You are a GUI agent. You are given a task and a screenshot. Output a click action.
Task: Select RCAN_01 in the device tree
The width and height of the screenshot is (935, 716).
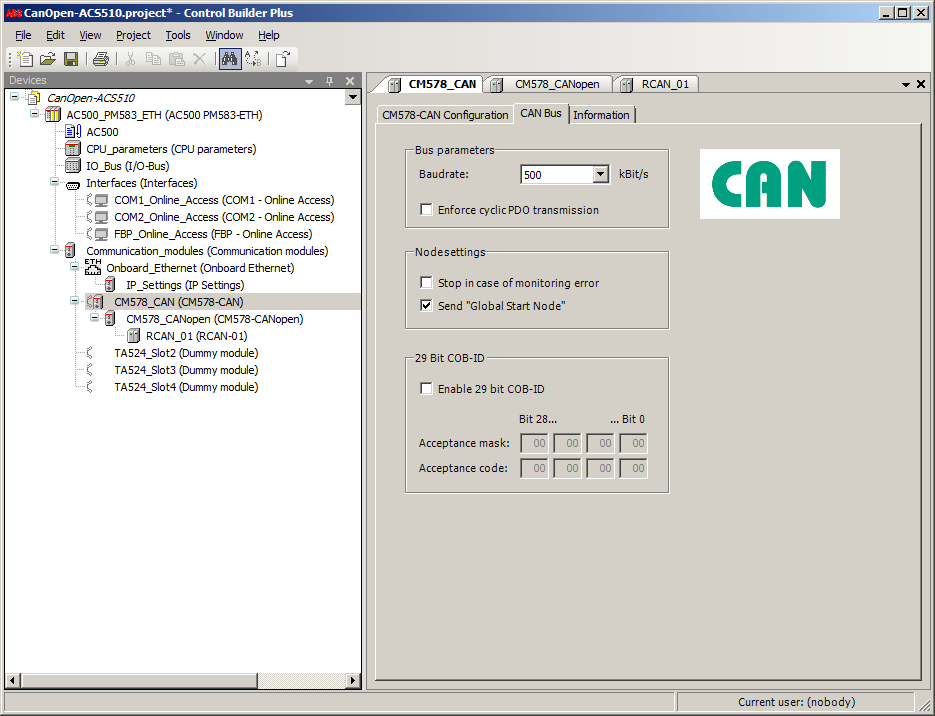196,336
